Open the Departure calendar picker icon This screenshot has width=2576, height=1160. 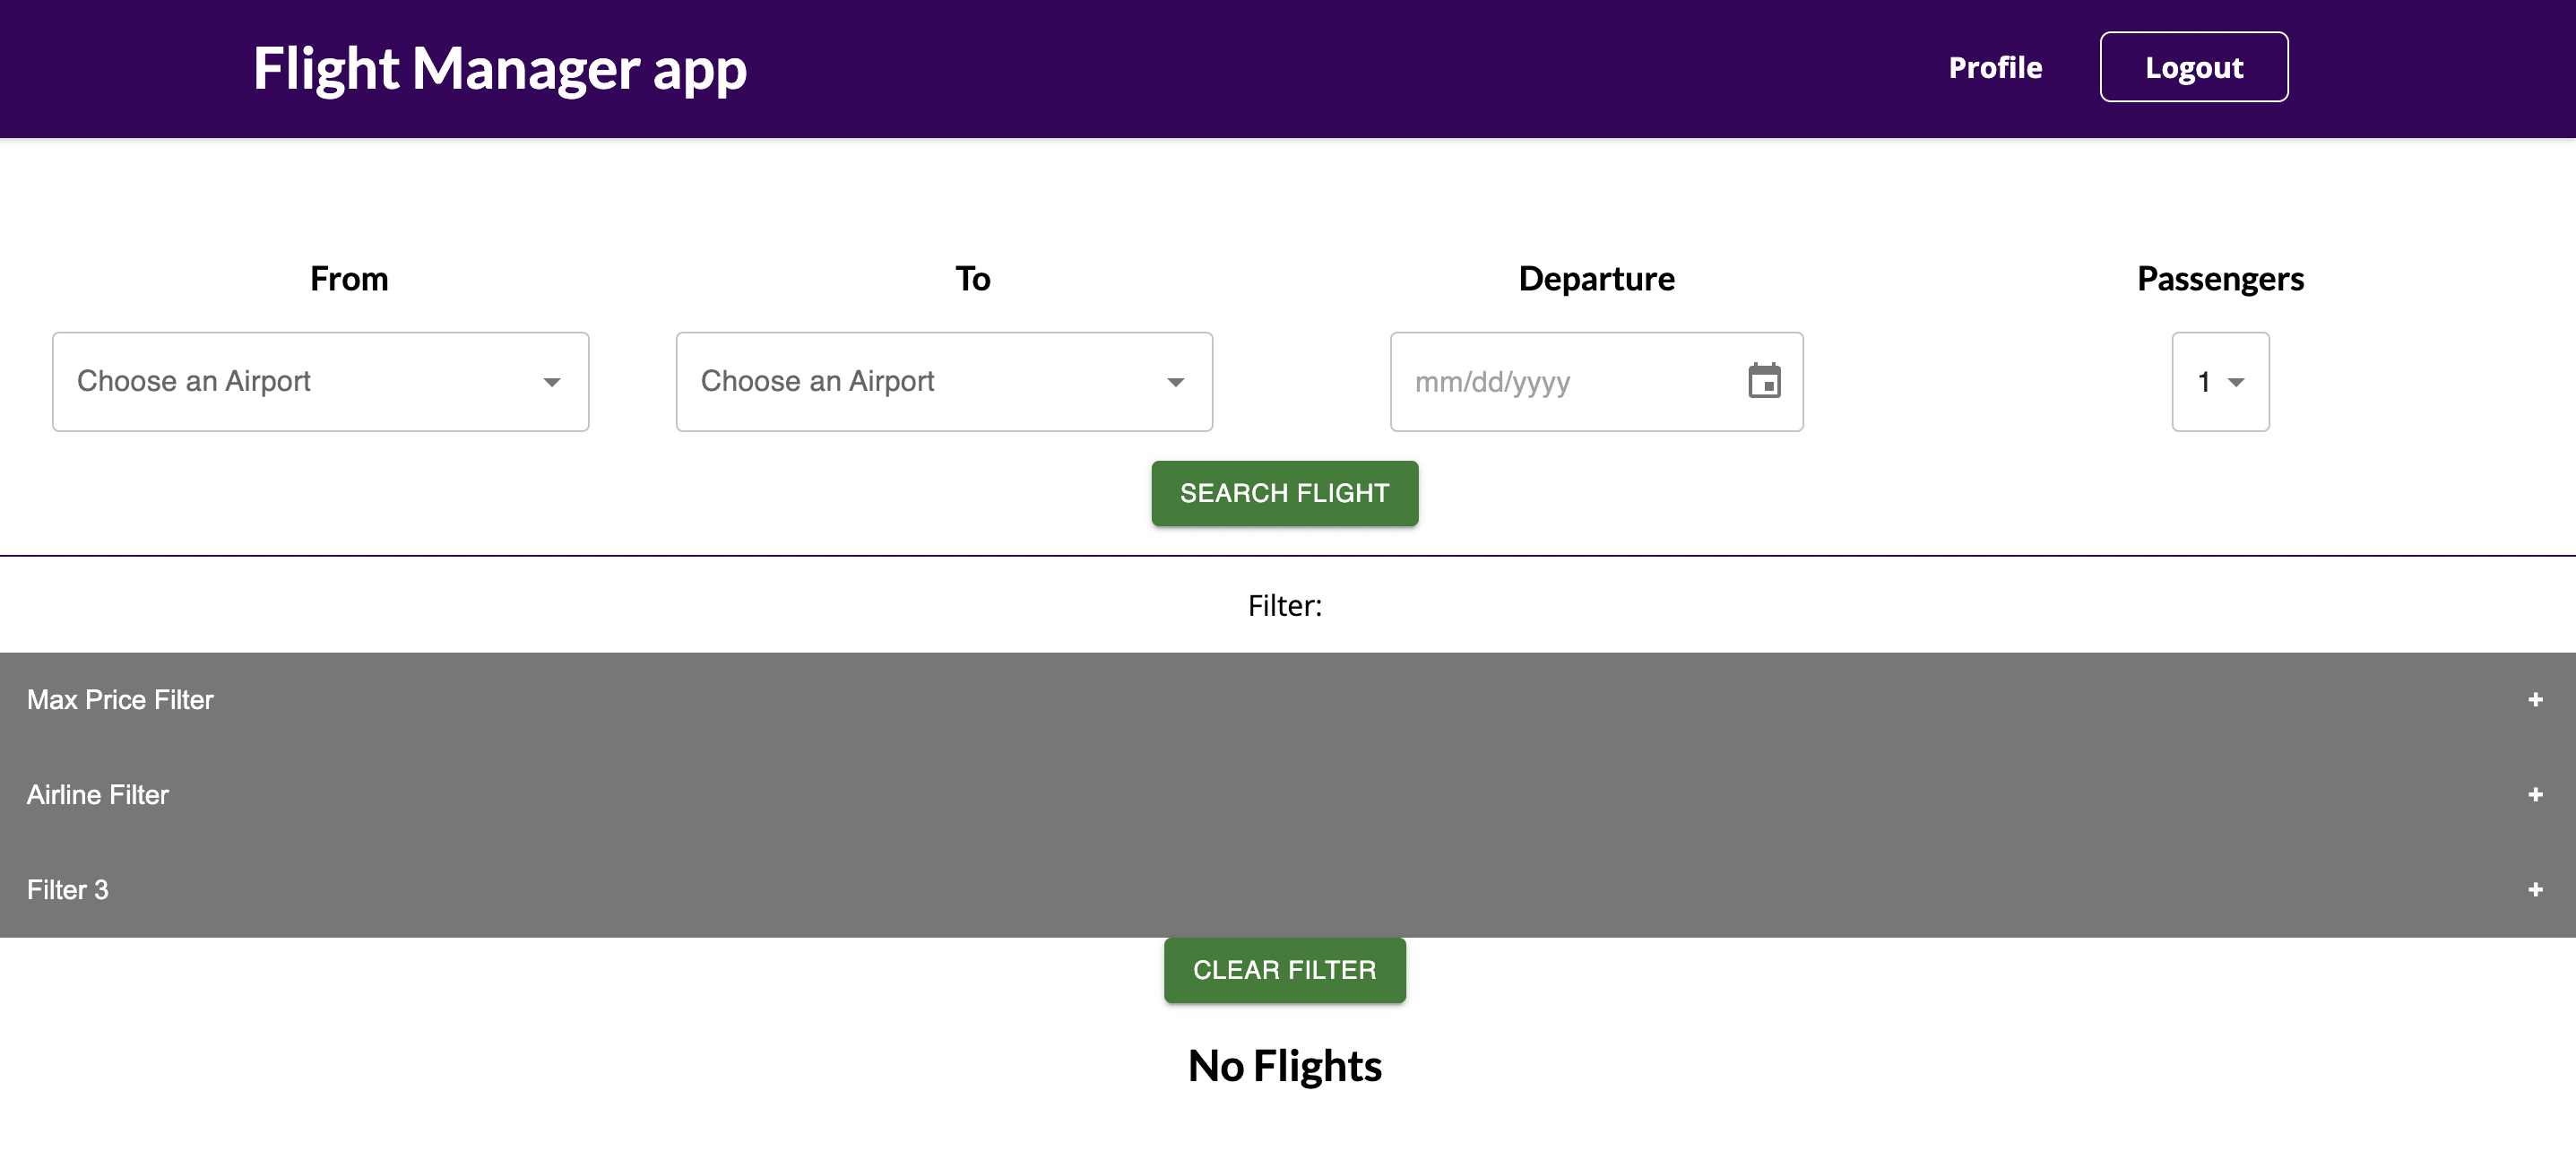click(x=1764, y=381)
